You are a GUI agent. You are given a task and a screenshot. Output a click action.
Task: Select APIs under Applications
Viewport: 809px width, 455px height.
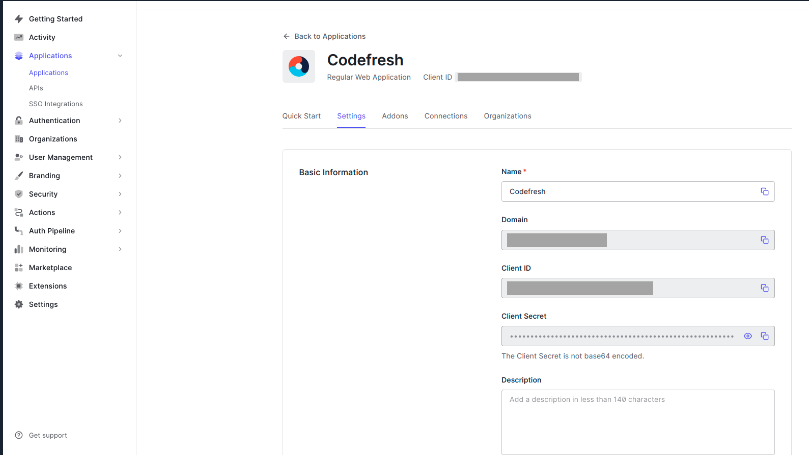[x=36, y=88]
